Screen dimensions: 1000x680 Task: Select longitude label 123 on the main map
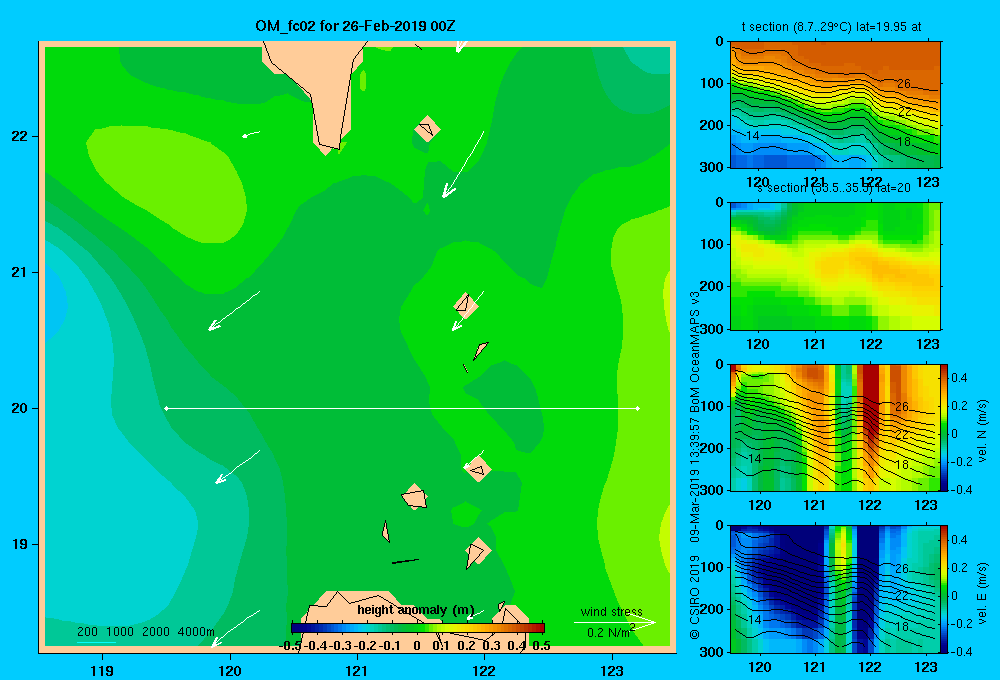[x=612, y=671]
